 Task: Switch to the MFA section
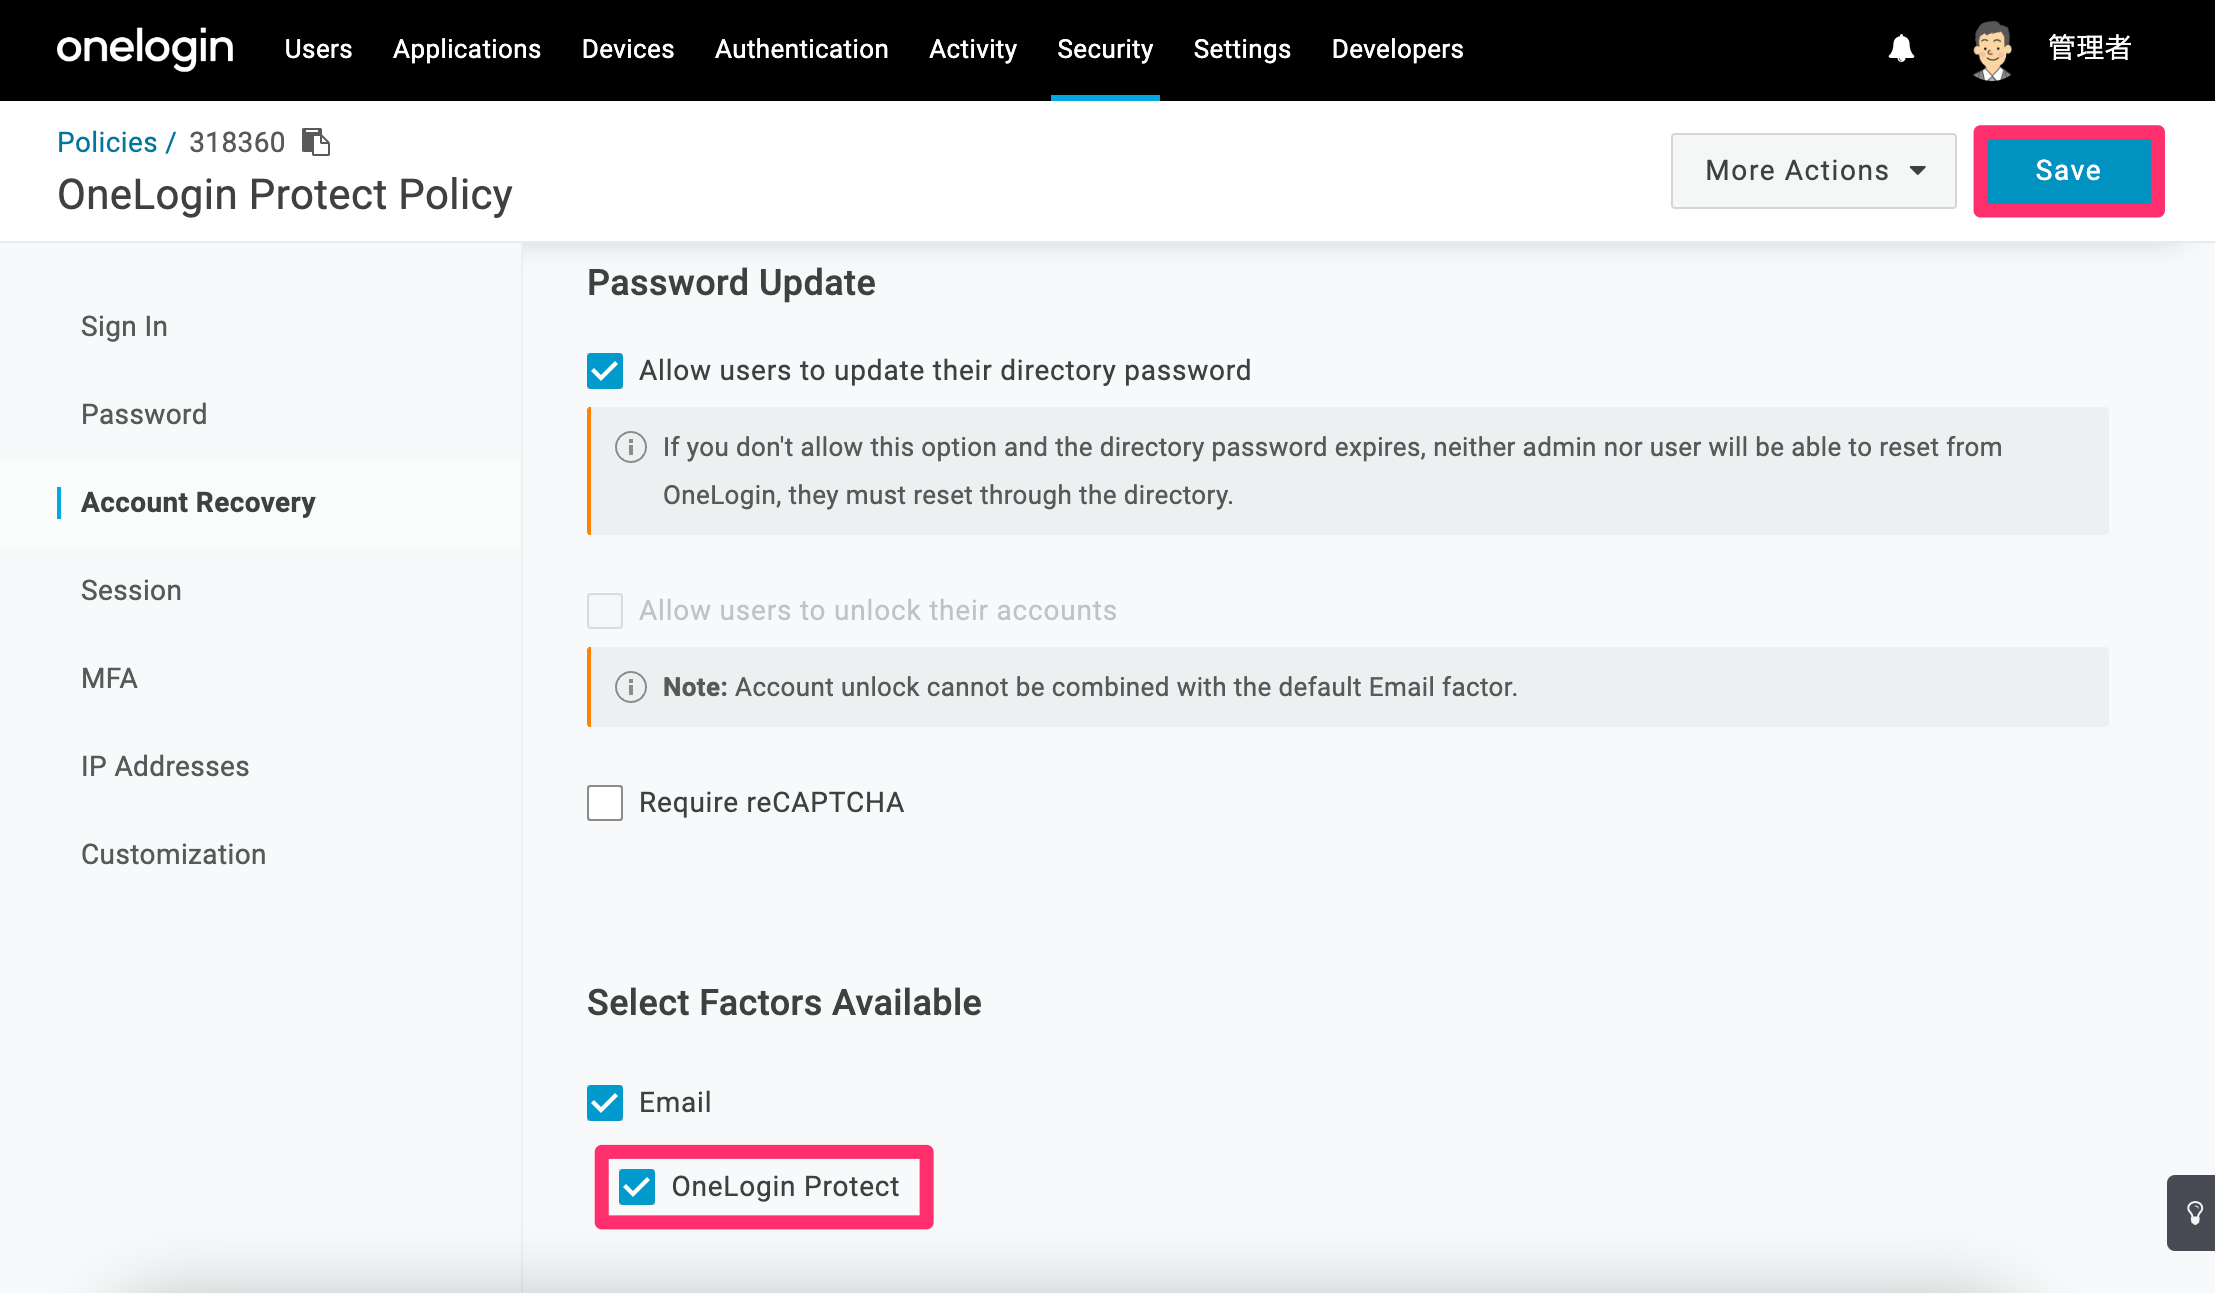click(x=109, y=679)
